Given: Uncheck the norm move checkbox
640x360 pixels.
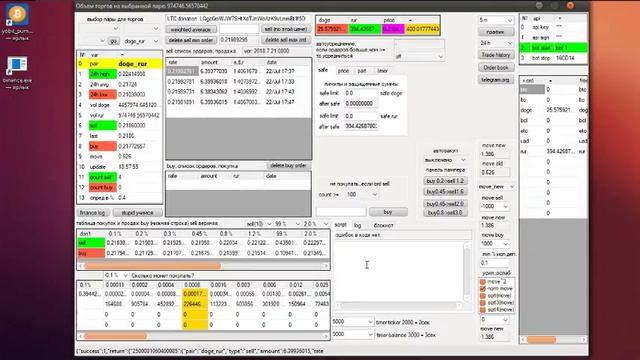Looking at the screenshot, I should point(483,289).
